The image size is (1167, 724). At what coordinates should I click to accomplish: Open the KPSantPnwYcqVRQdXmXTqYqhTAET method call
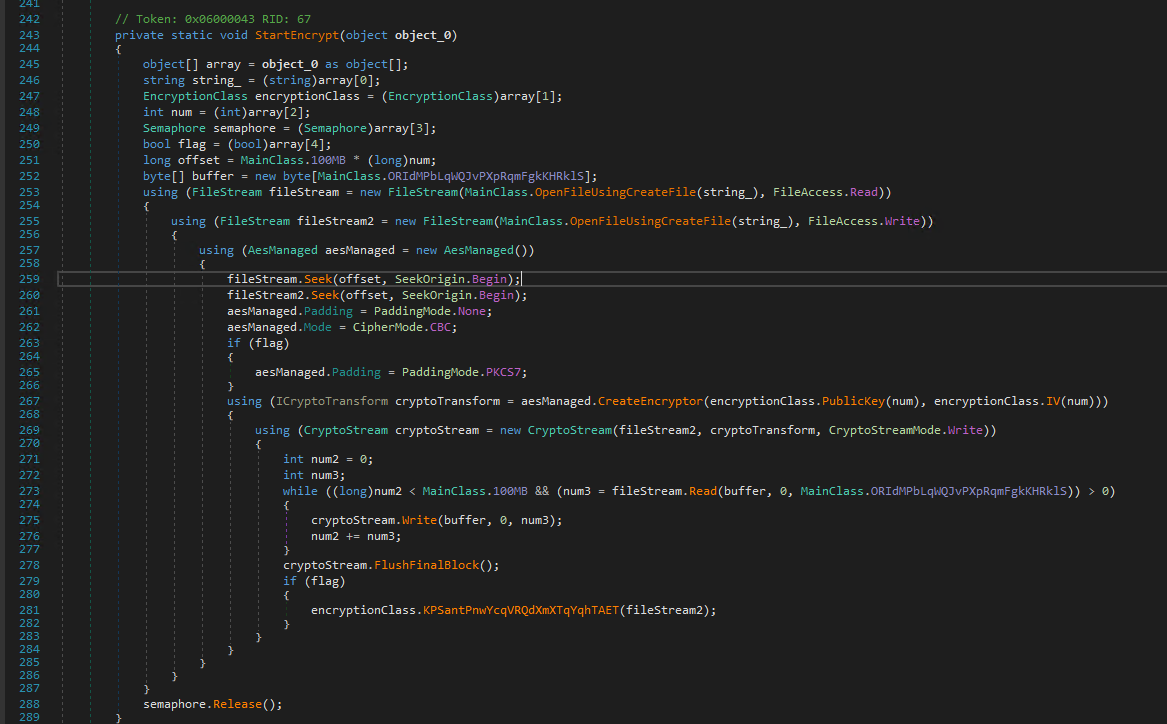521,611
